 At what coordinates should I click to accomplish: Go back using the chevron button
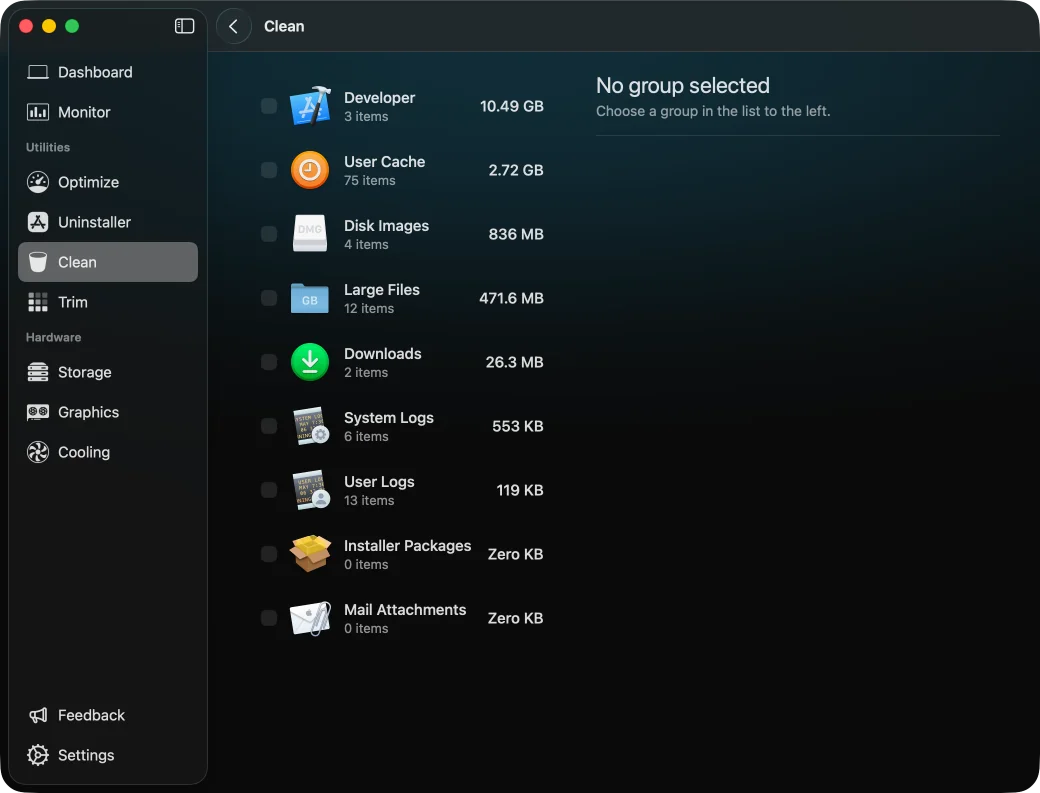(233, 27)
